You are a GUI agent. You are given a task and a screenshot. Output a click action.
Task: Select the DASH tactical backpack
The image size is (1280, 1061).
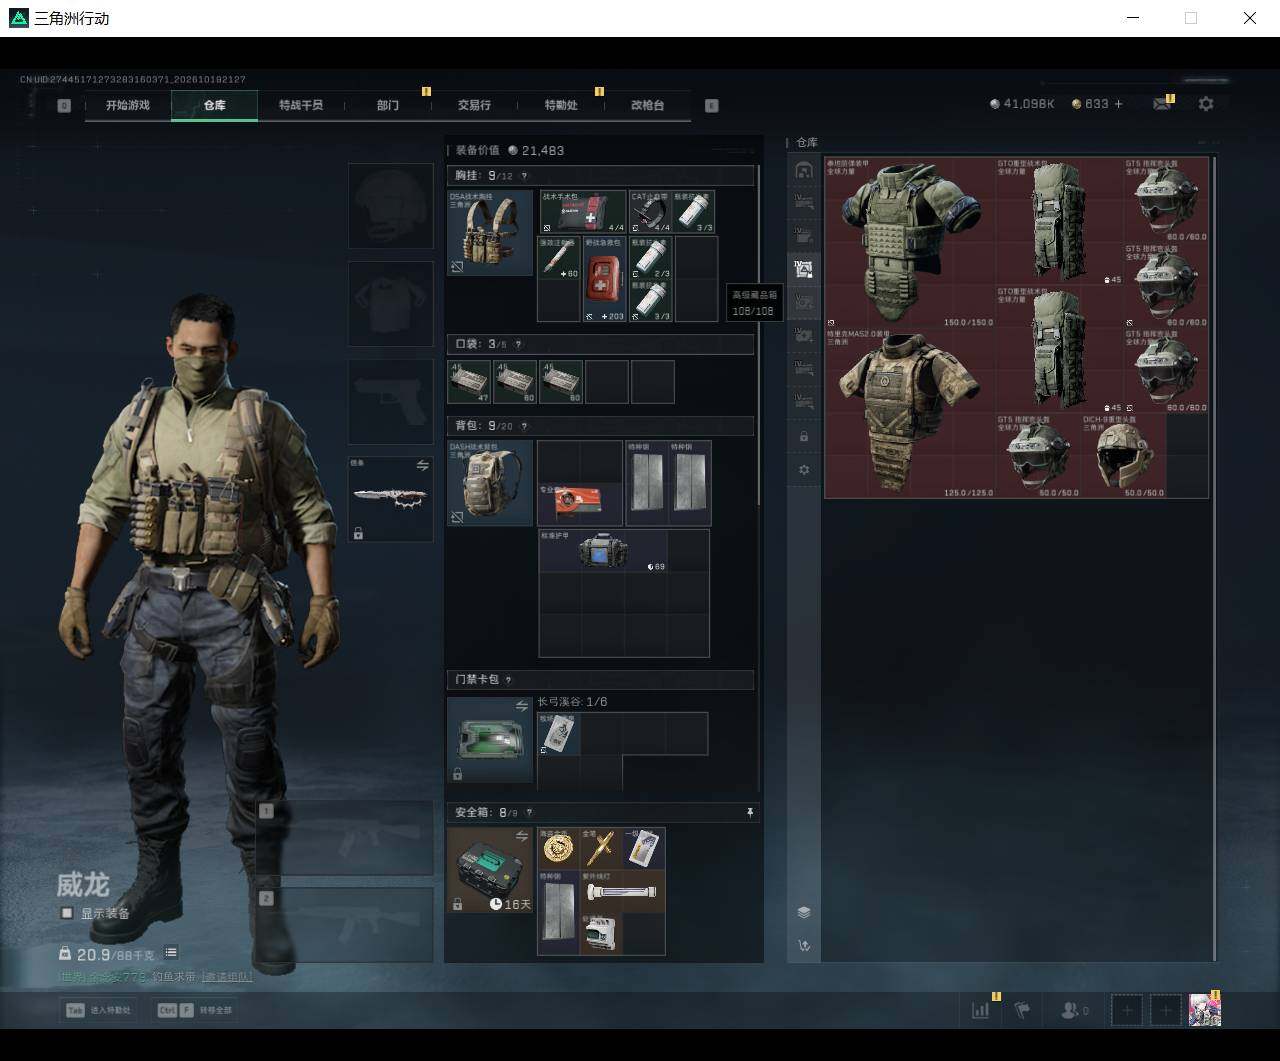pos(490,483)
